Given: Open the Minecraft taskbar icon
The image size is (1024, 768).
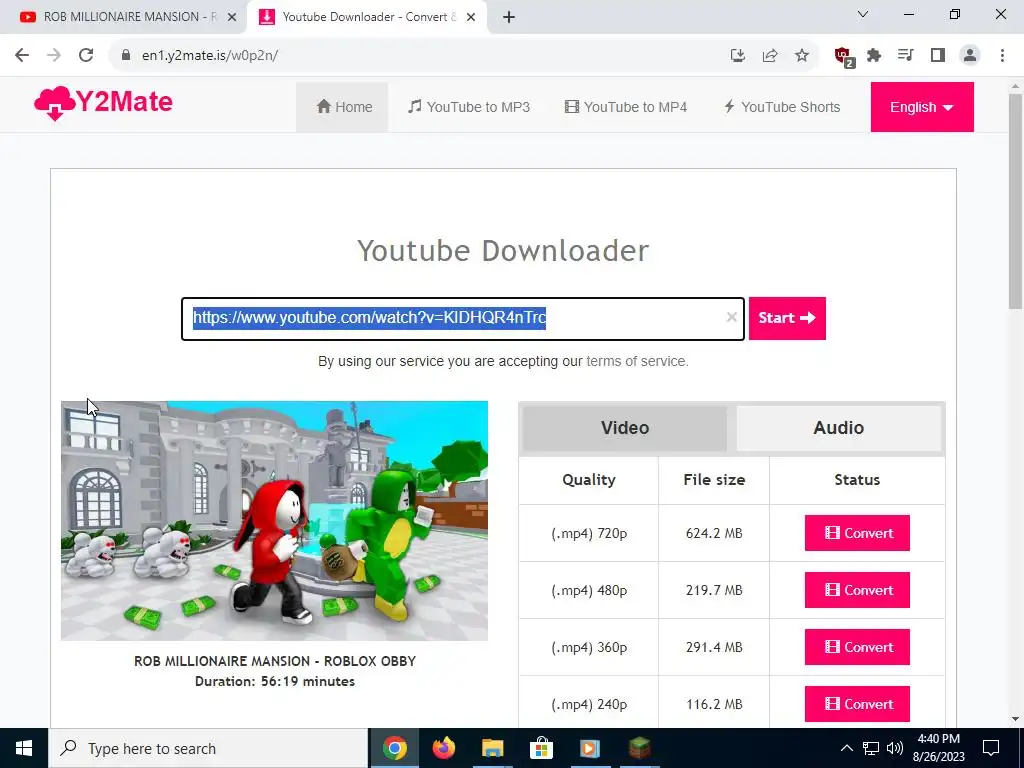Looking at the screenshot, I should (x=639, y=748).
